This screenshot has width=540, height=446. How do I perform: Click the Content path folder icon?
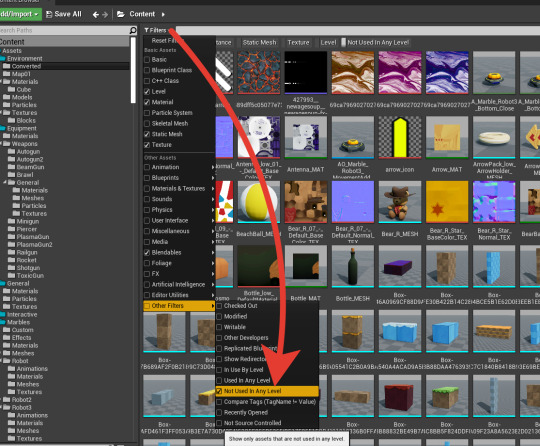click(x=121, y=14)
